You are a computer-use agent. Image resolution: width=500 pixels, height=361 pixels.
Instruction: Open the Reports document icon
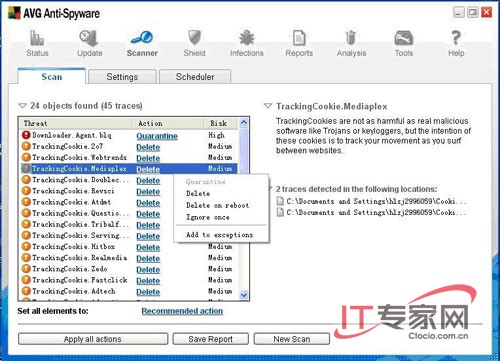coord(299,38)
